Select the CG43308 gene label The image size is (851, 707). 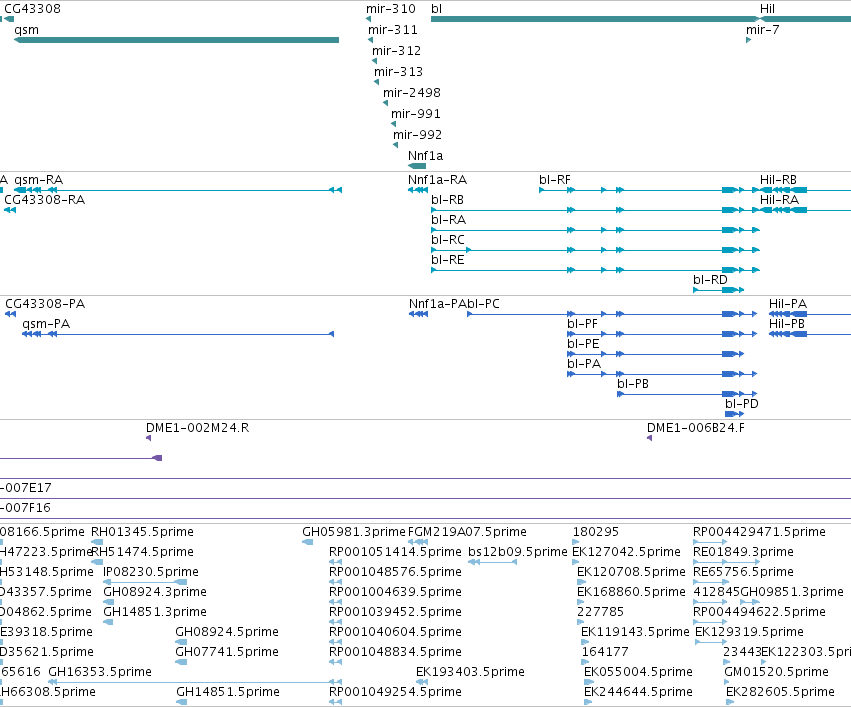33,9
